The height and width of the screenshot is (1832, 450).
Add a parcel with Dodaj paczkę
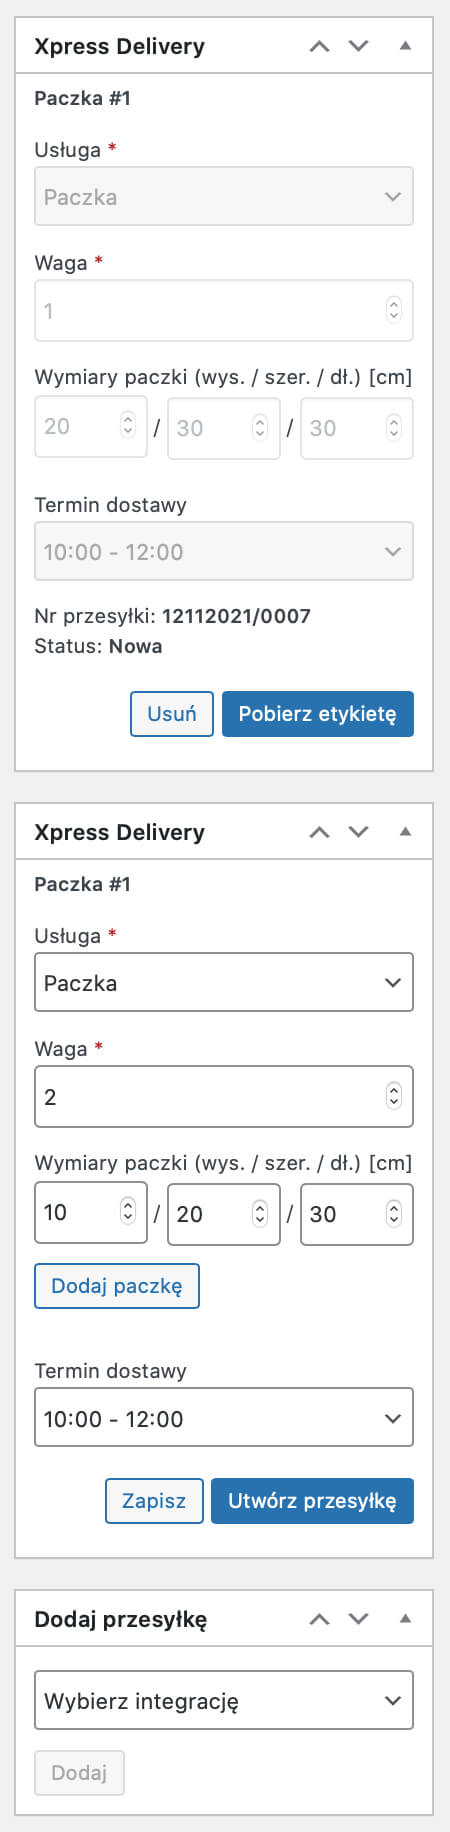click(x=117, y=1286)
